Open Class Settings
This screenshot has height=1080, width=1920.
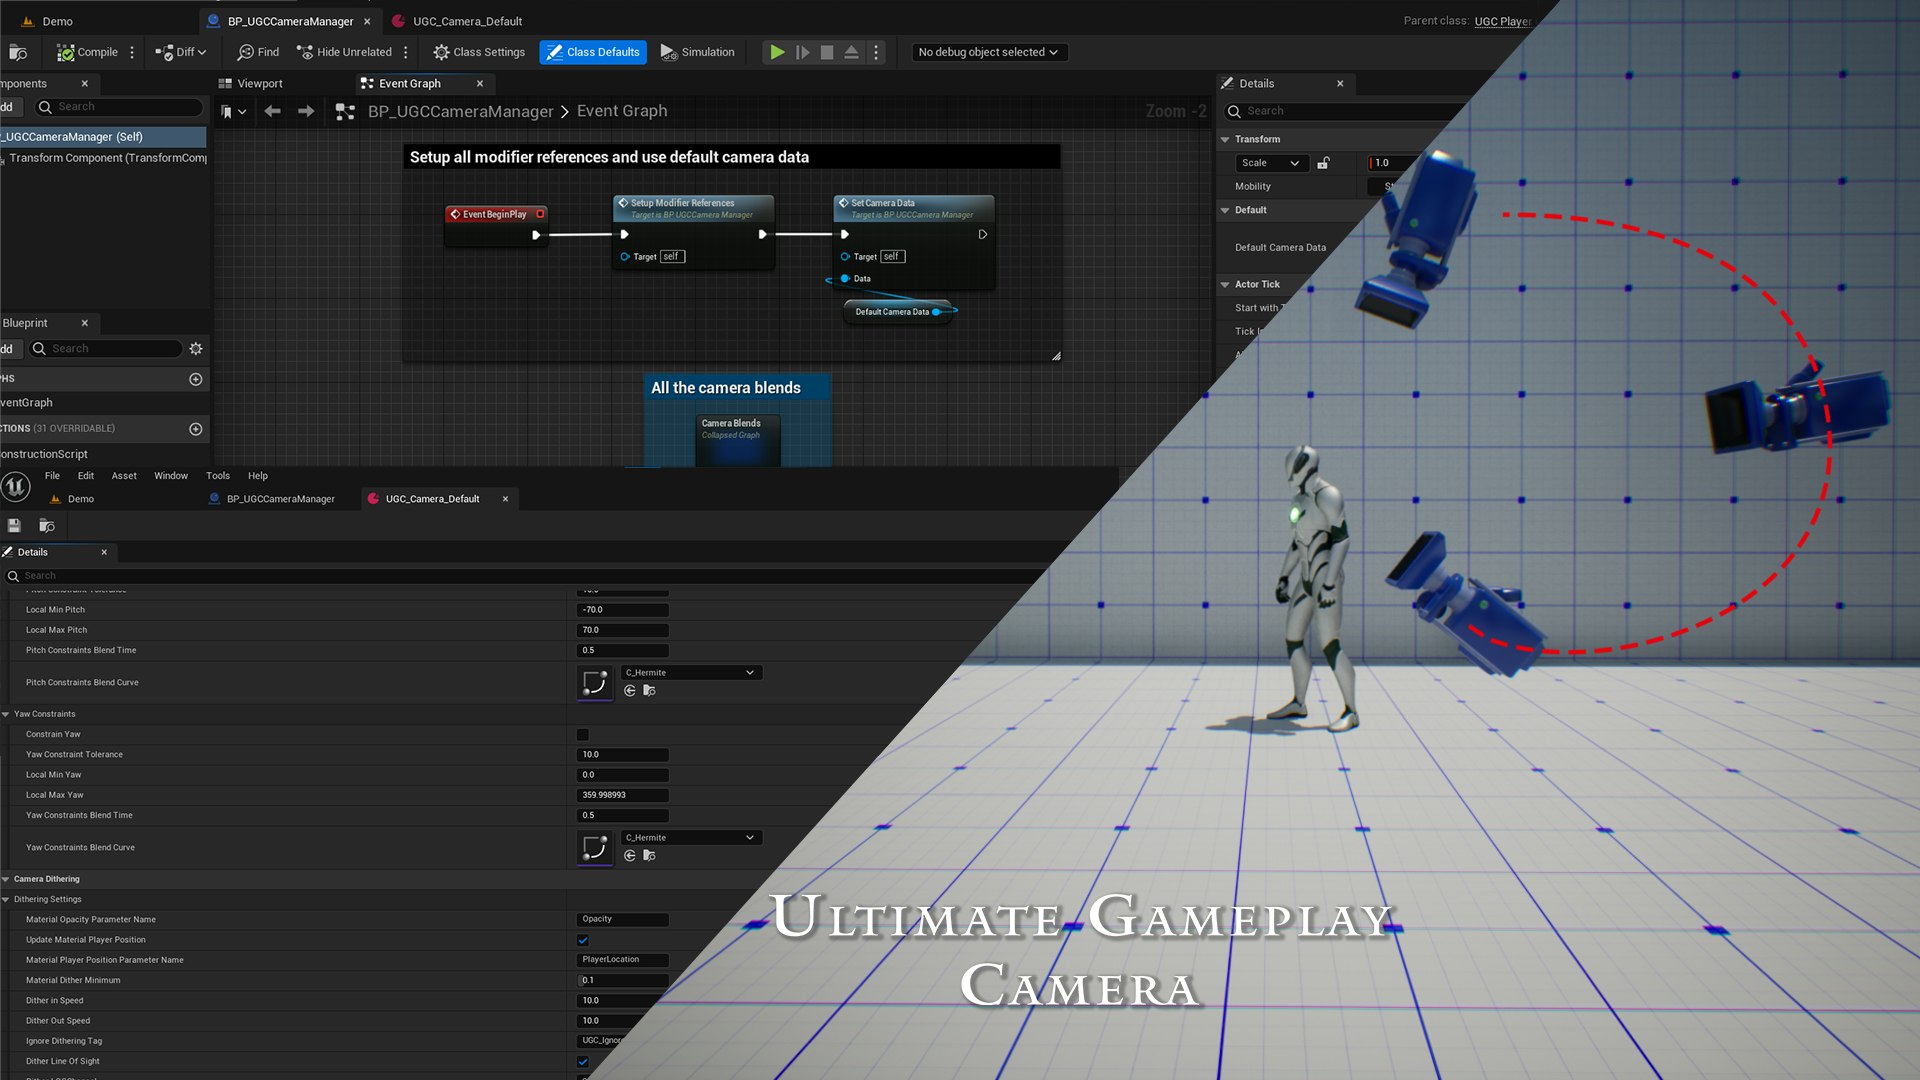478,52
